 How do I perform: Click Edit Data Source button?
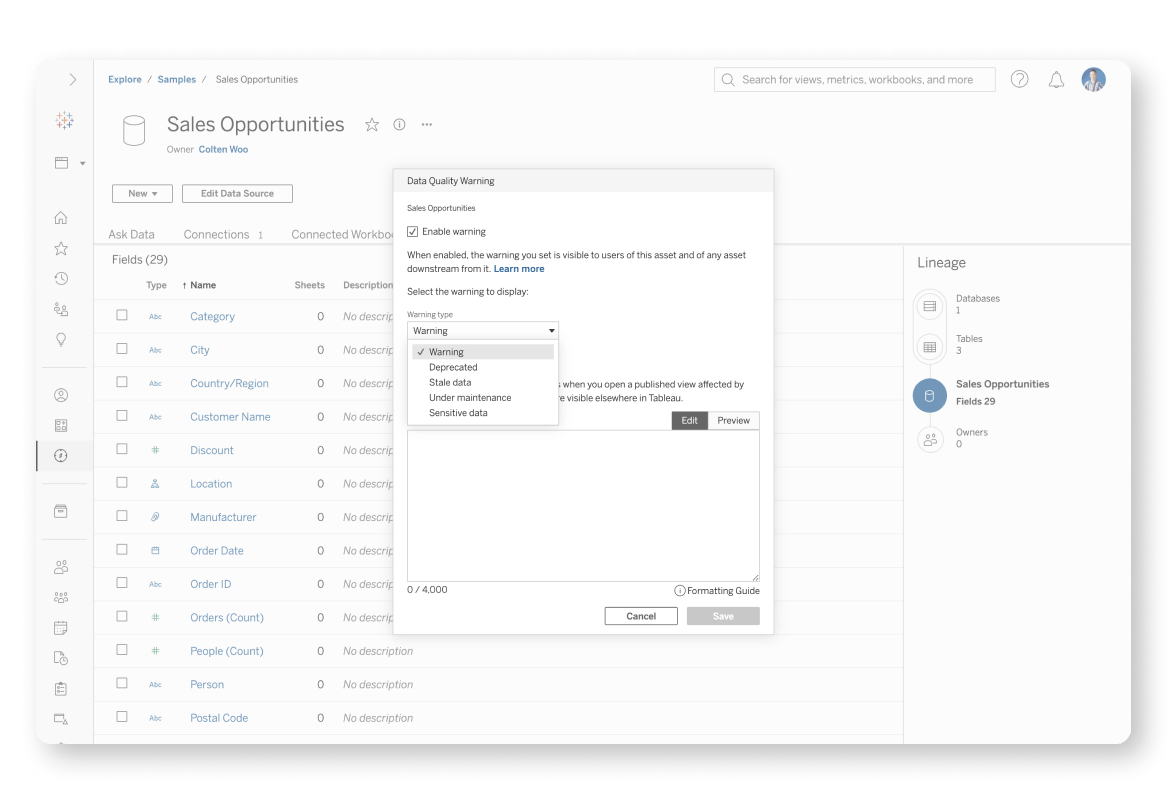(237, 193)
